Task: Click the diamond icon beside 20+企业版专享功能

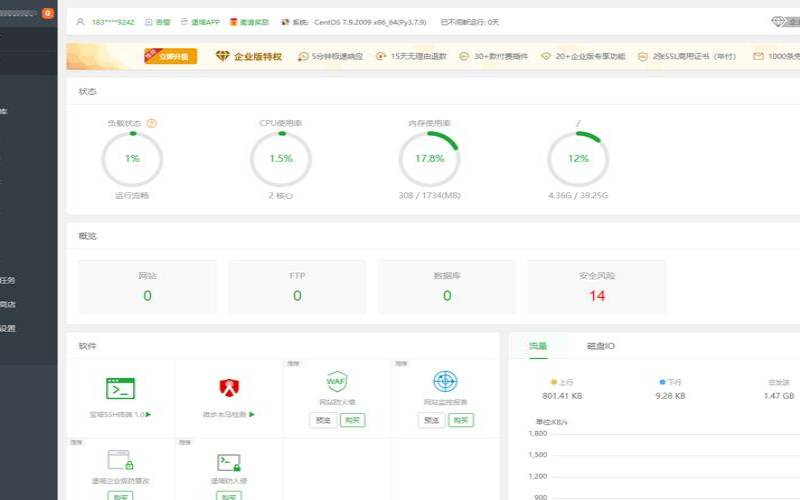Action: point(546,56)
